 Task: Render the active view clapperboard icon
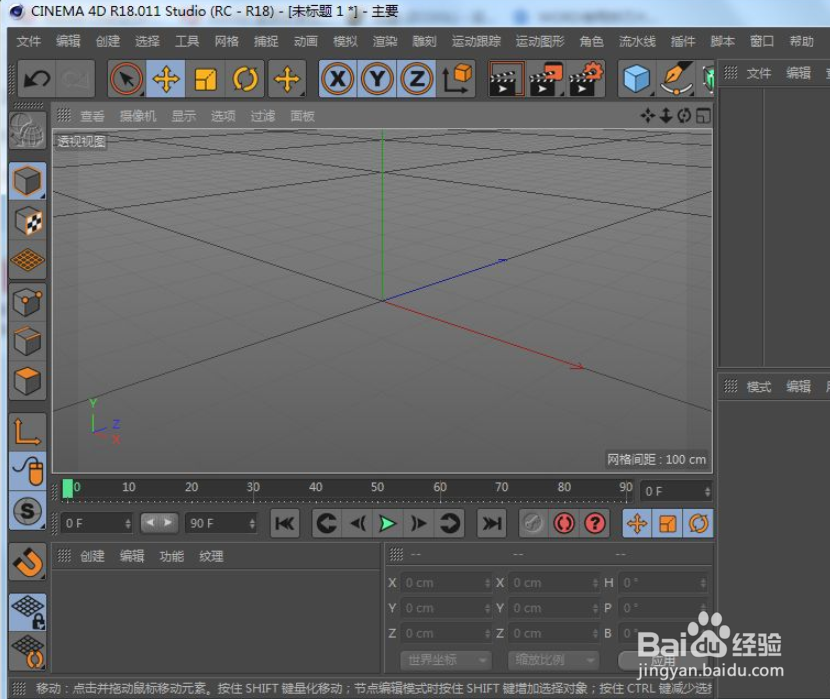506,79
